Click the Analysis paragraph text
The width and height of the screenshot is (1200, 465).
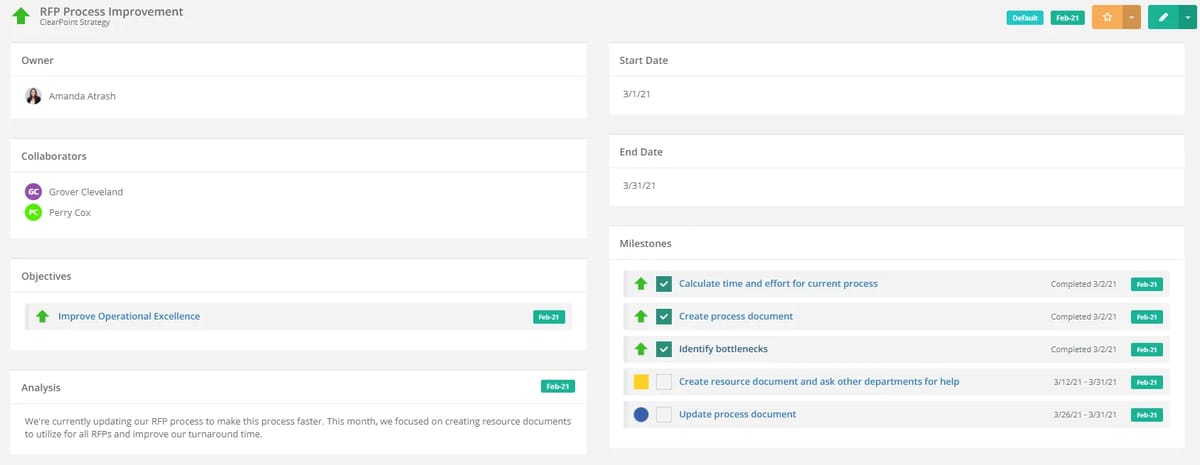coord(298,428)
